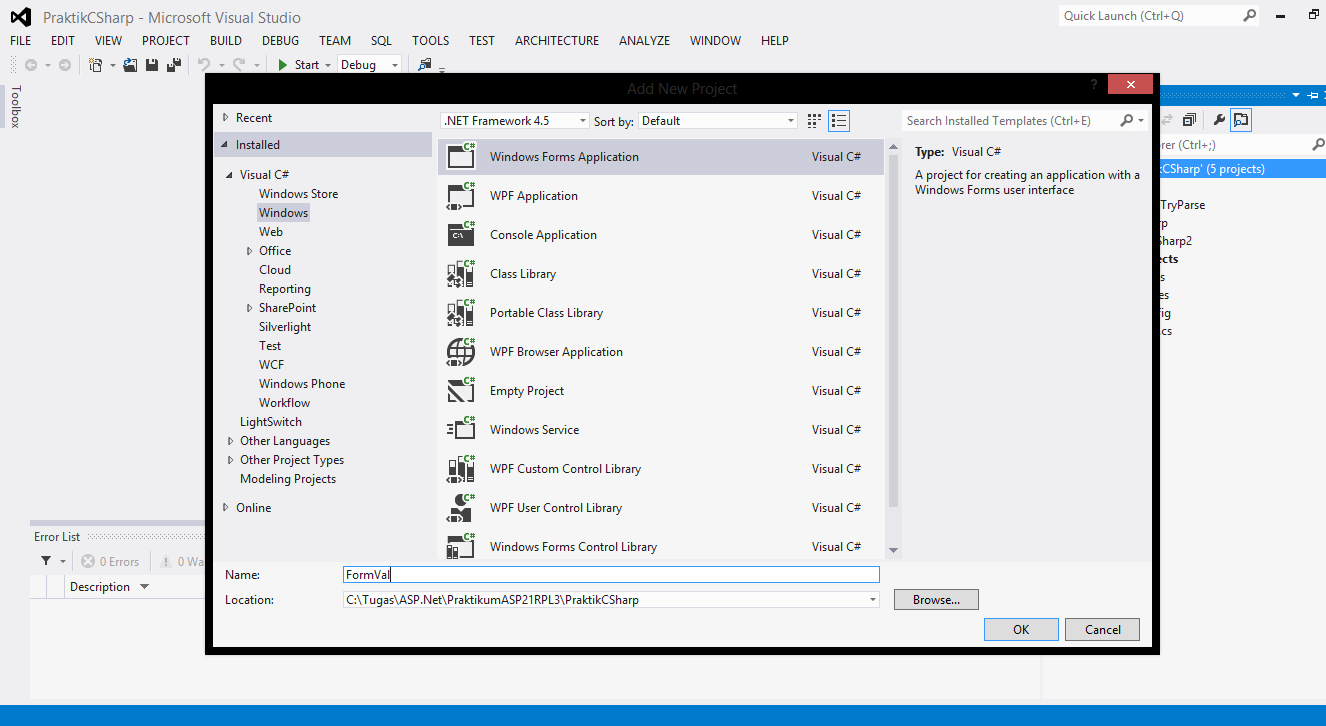Click the Browse button for project location
Image resolution: width=1326 pixels, height=726 pixels.
(935, 599)
